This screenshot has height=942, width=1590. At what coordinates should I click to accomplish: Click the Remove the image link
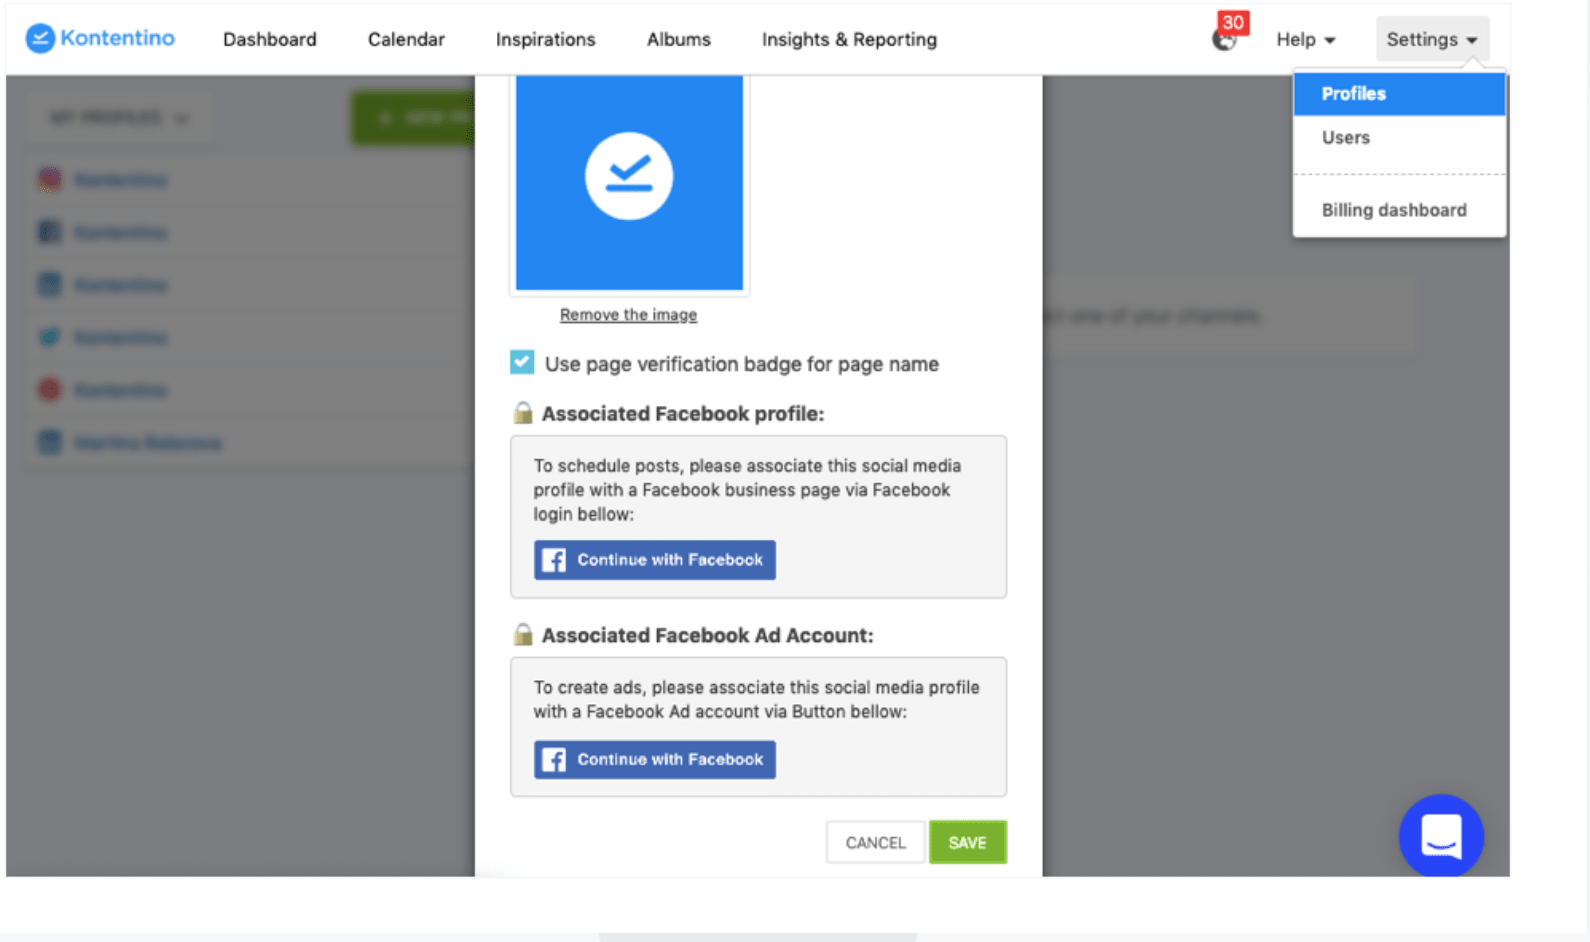click(628, 315)
